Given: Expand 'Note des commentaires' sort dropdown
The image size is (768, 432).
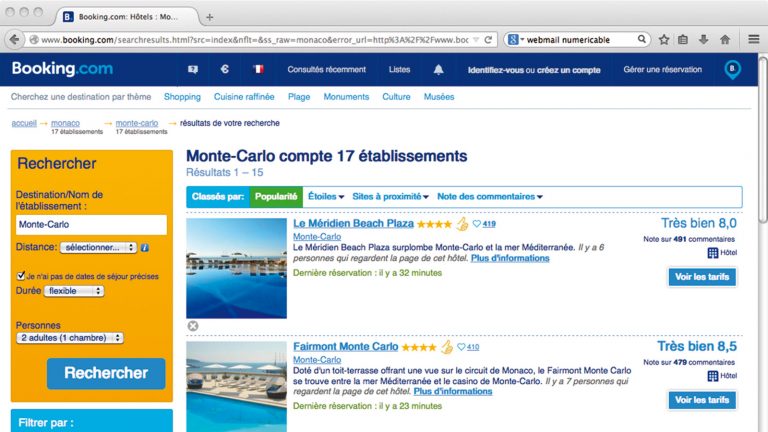Looking at the screenshot, I should (x=490, y=196).
